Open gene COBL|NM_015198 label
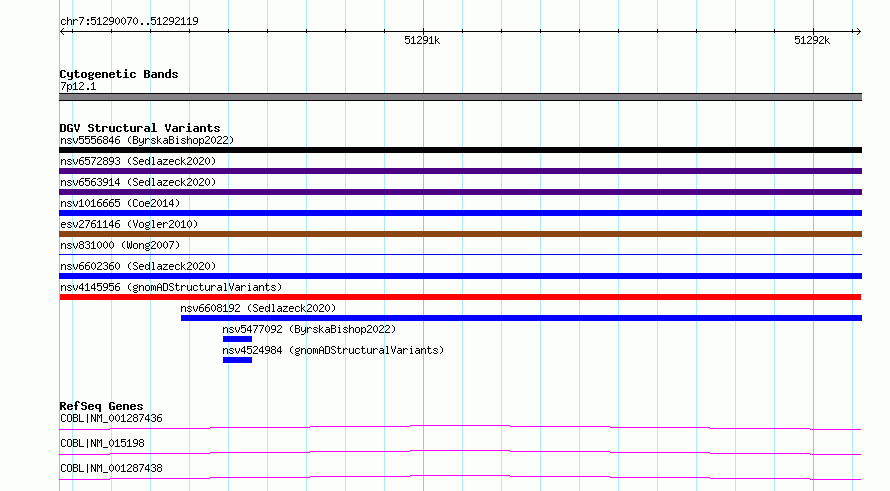The image size is (890, 491). [x=102, y=443]
